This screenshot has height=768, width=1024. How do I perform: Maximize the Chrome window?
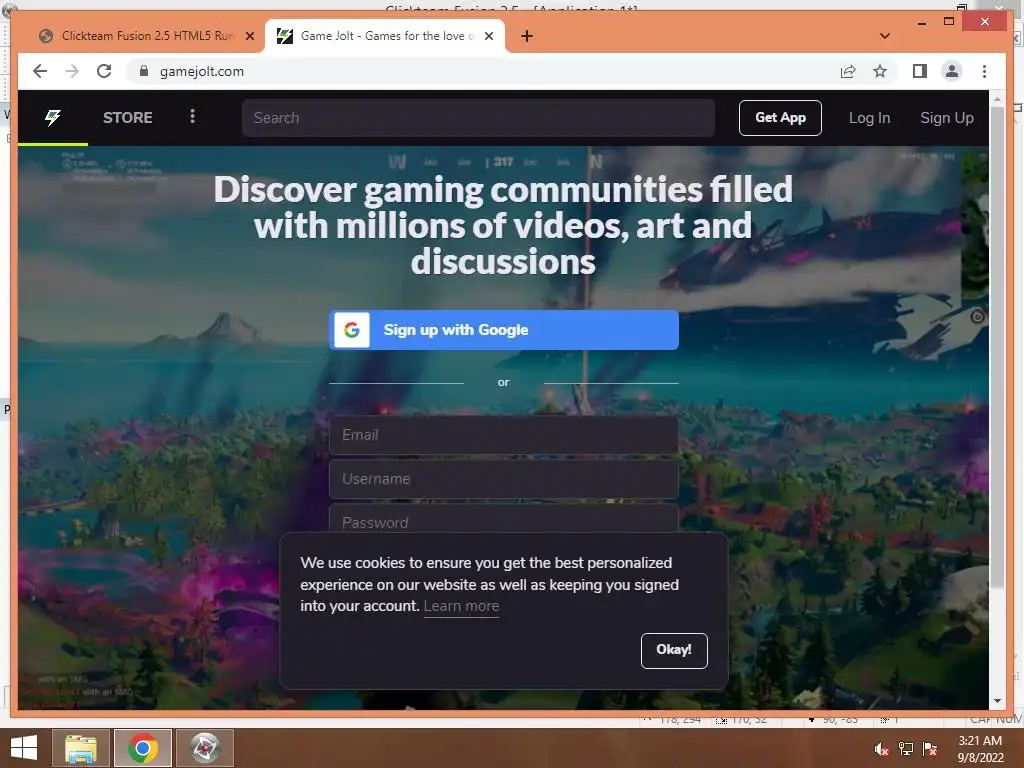[x=949, y=22]
